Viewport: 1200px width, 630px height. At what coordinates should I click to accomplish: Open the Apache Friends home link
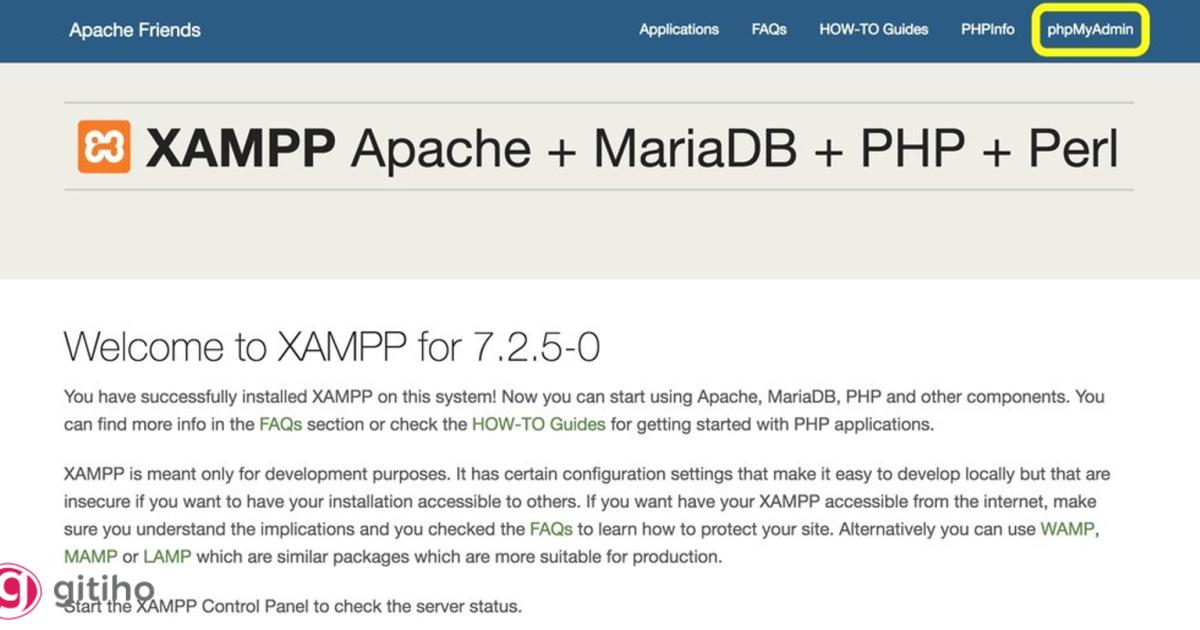pyautogui.click(x=135, y=30)
